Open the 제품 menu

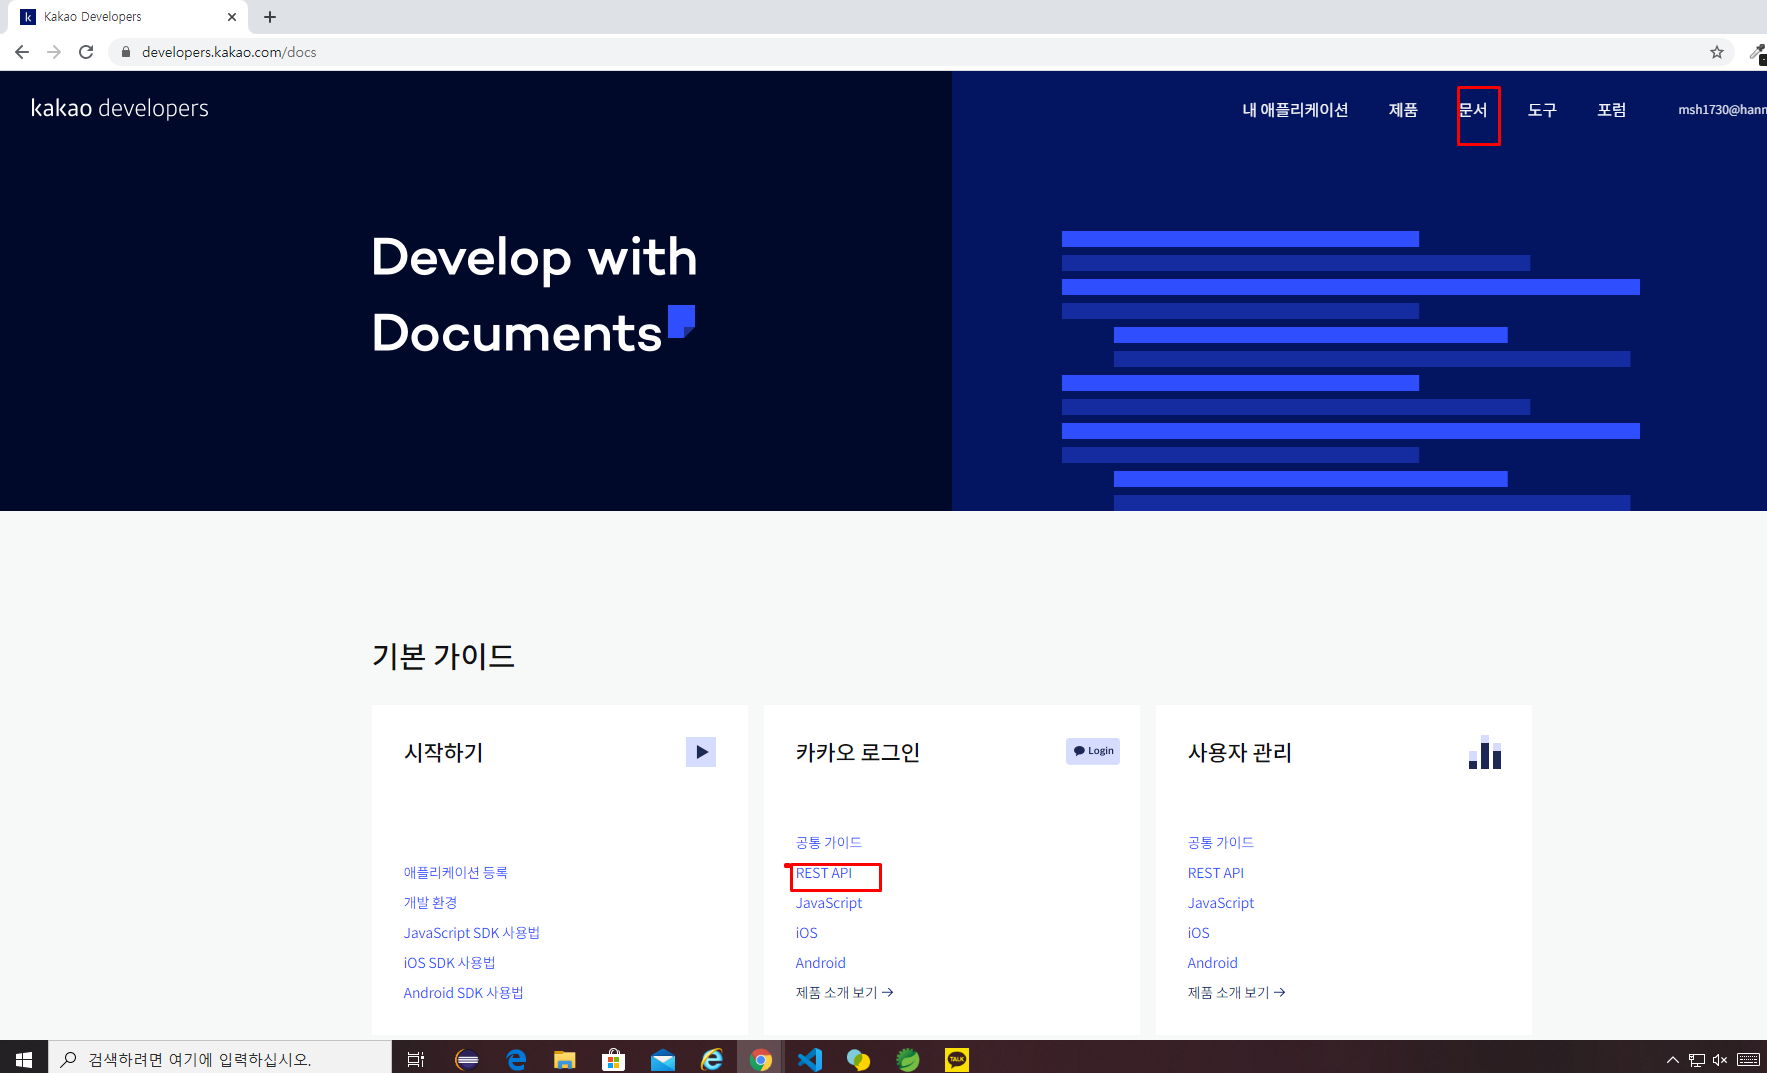[1403, 110]
